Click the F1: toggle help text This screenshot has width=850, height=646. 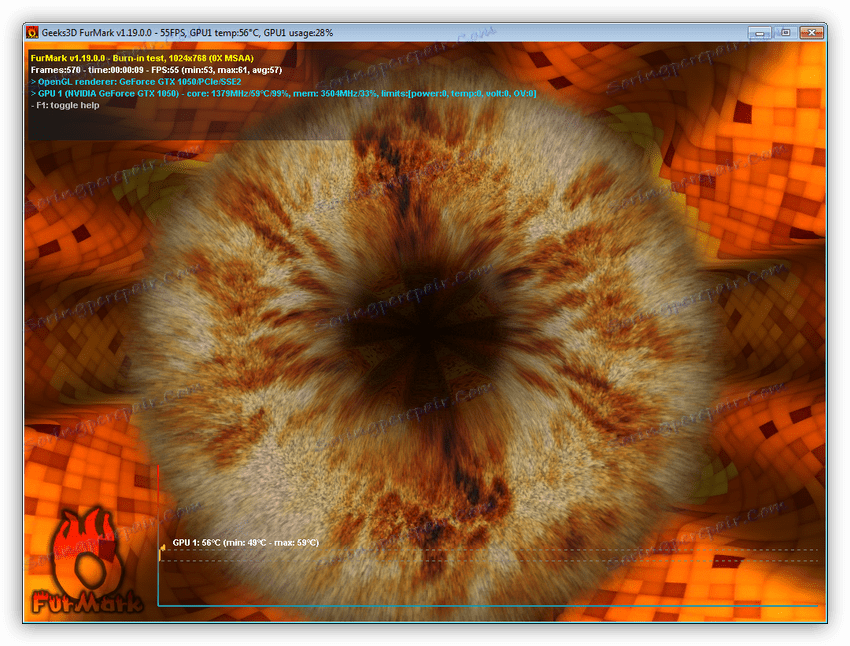pyautogui.click(x=65, y=106)
